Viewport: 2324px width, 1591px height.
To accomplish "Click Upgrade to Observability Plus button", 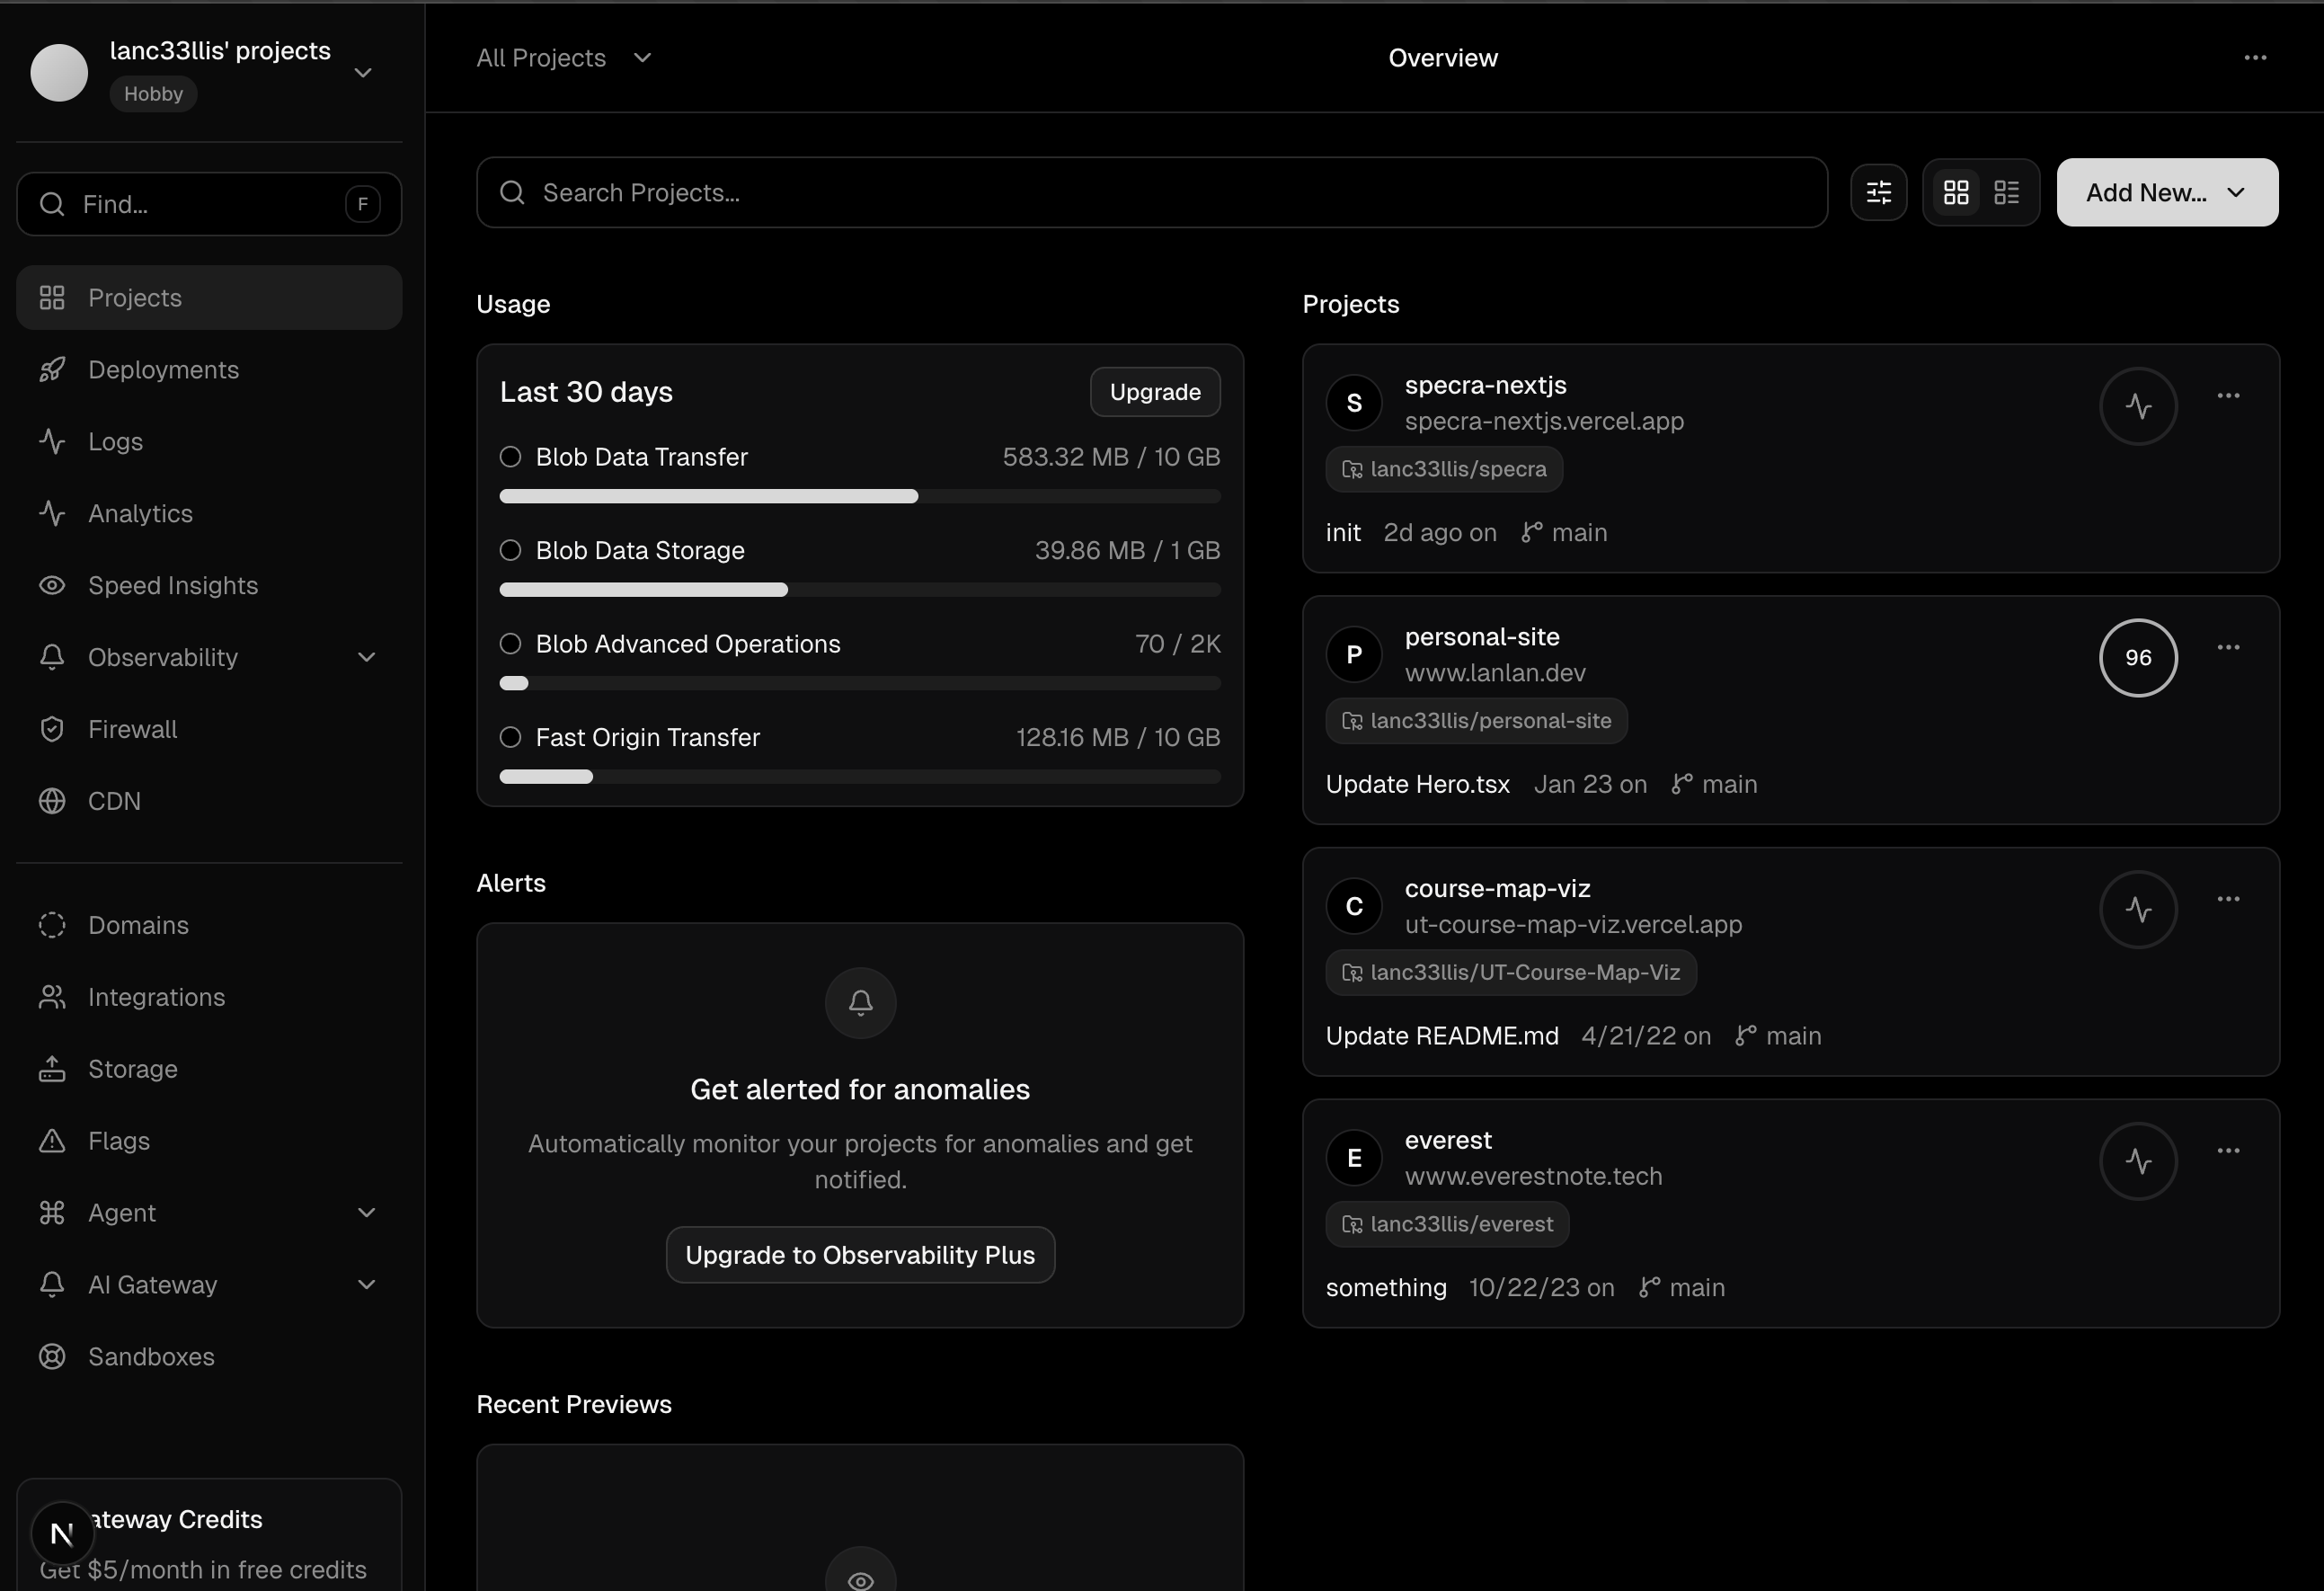I will tap(859, 1255).
